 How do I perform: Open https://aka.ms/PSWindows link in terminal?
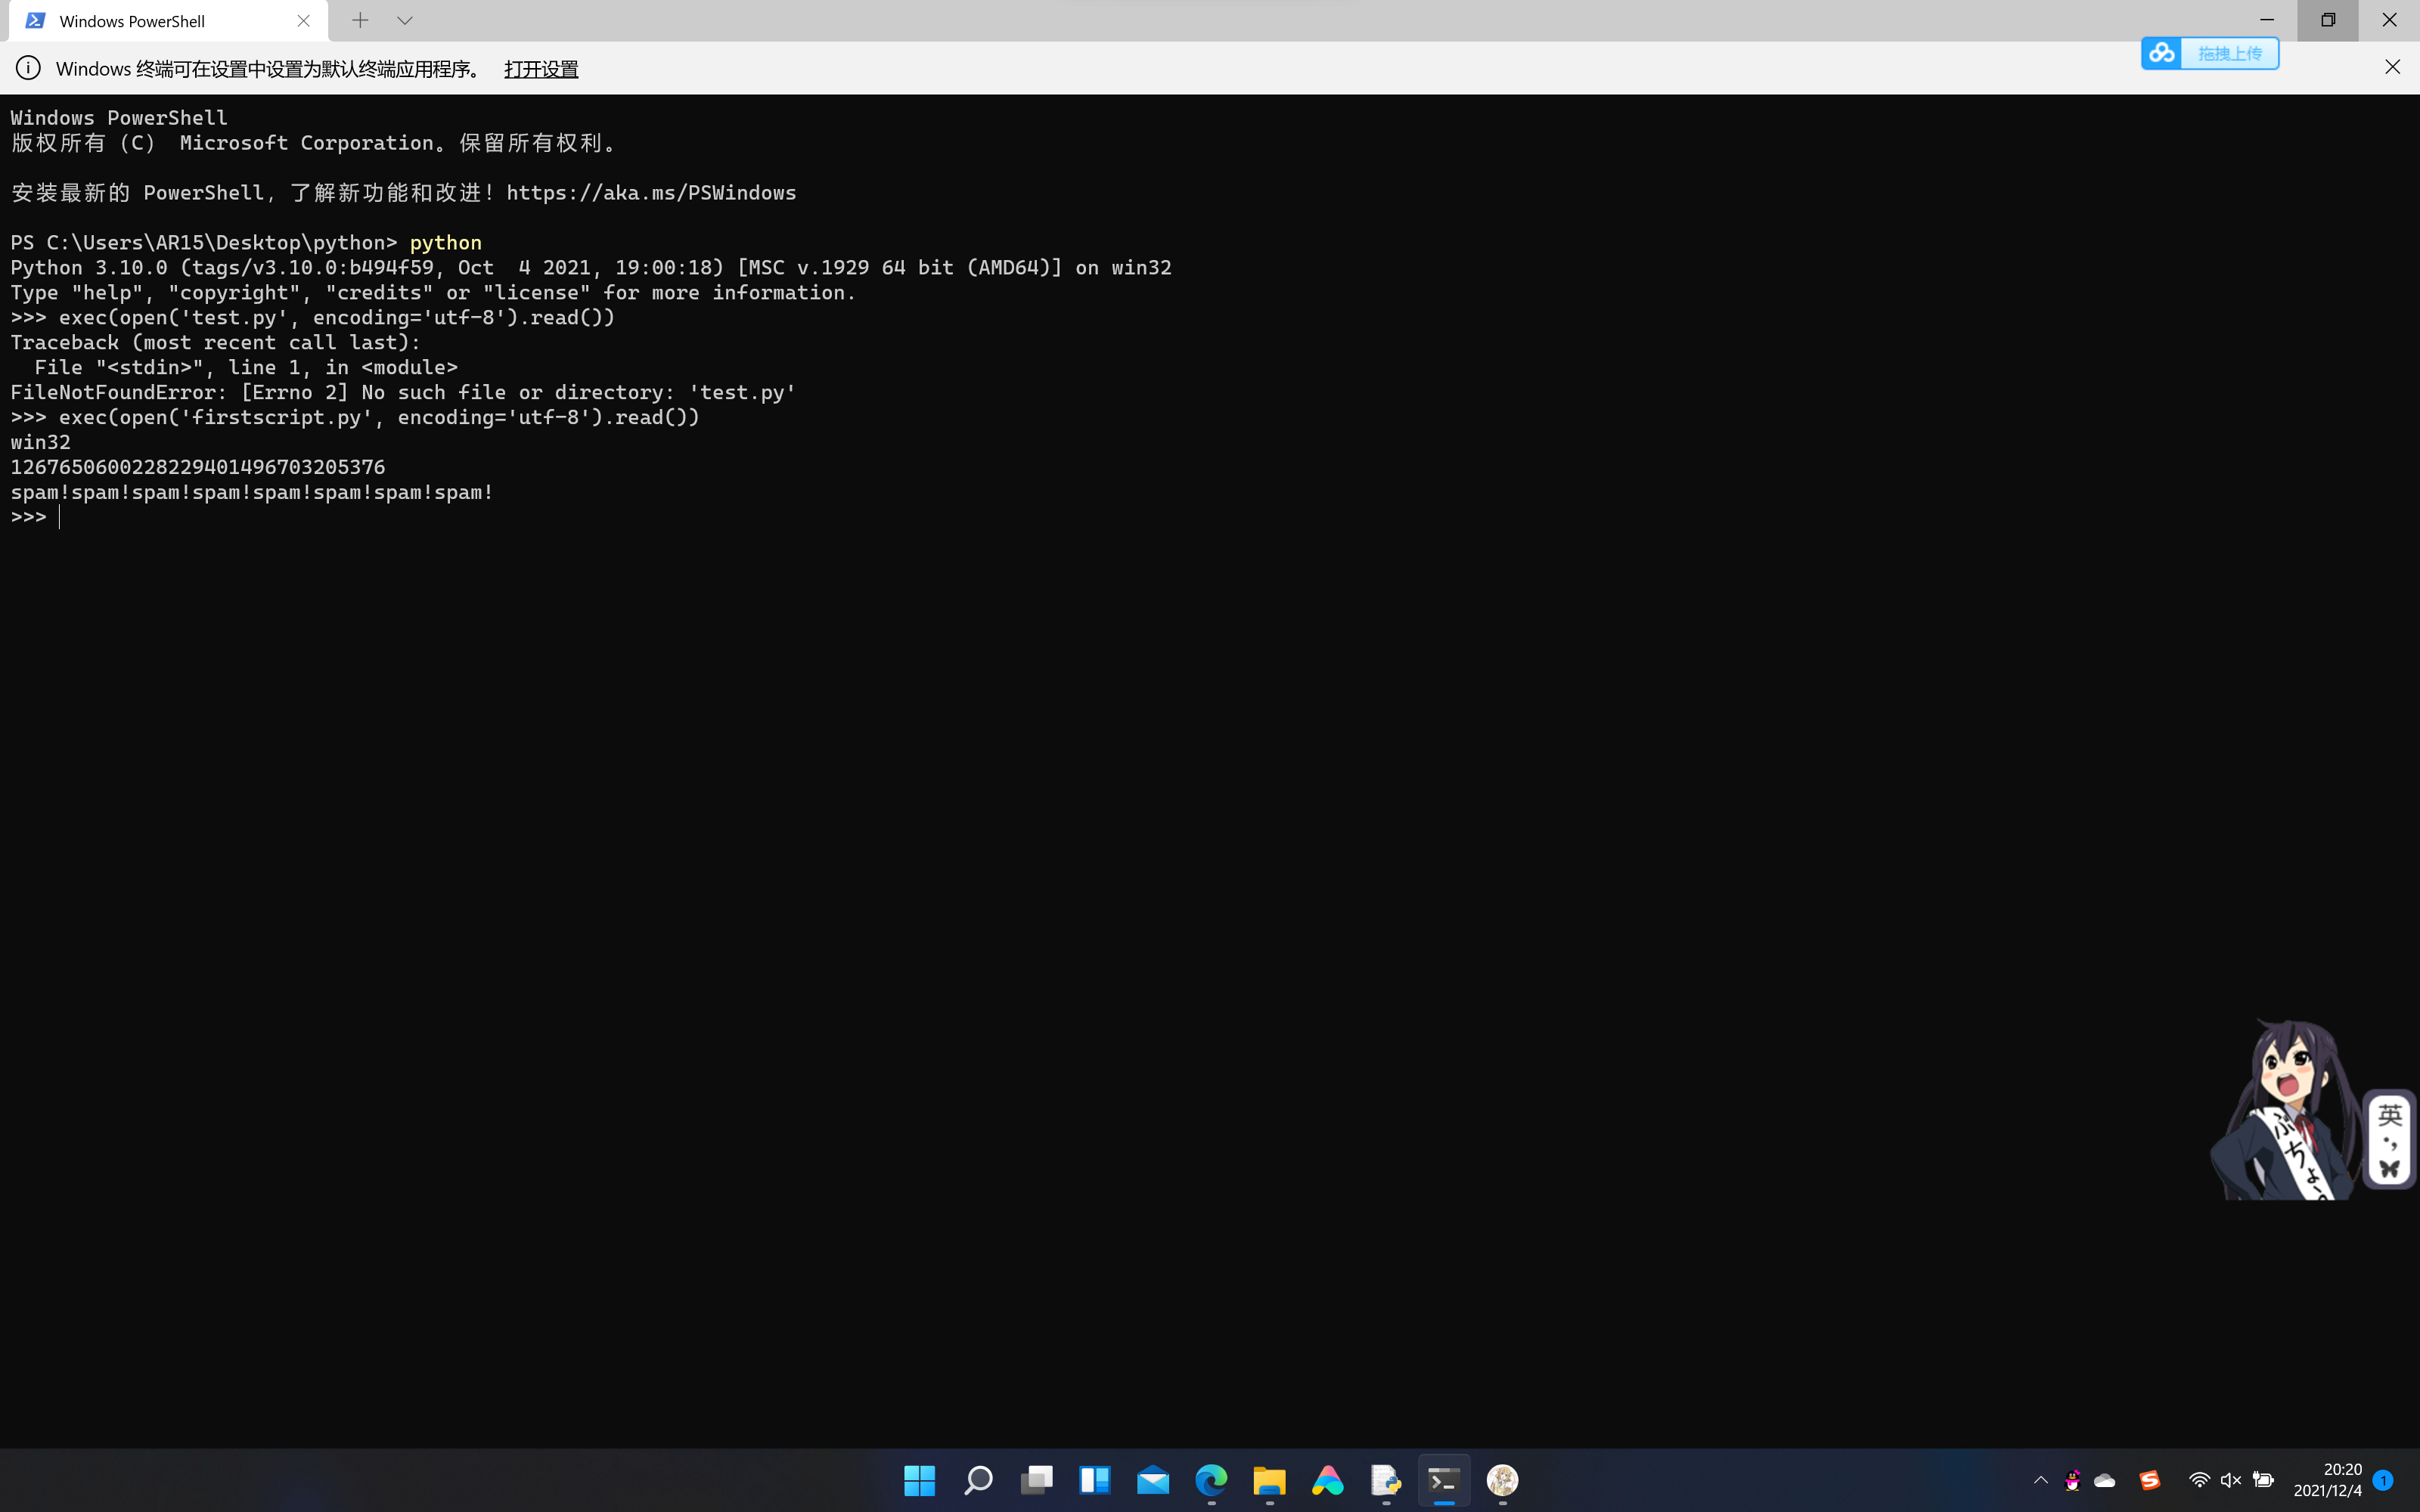click(x=651, y=193)
